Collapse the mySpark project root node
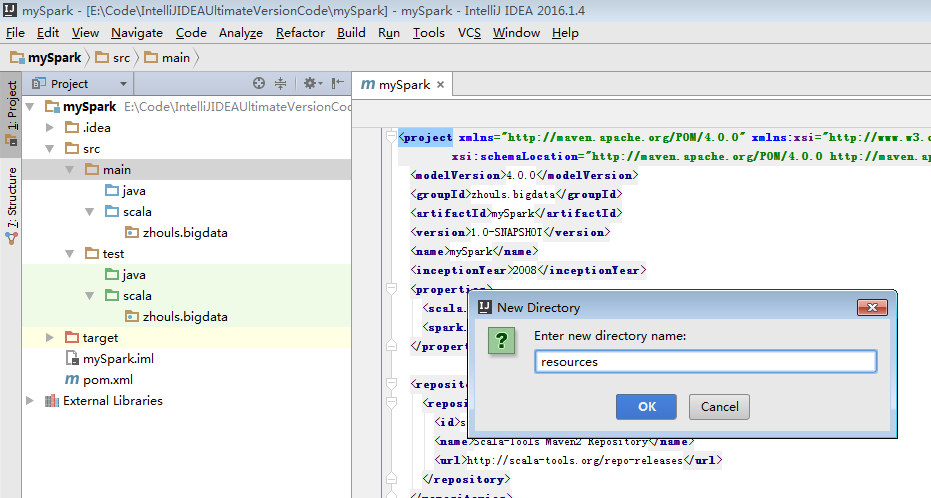 click(x=30, y=107)
